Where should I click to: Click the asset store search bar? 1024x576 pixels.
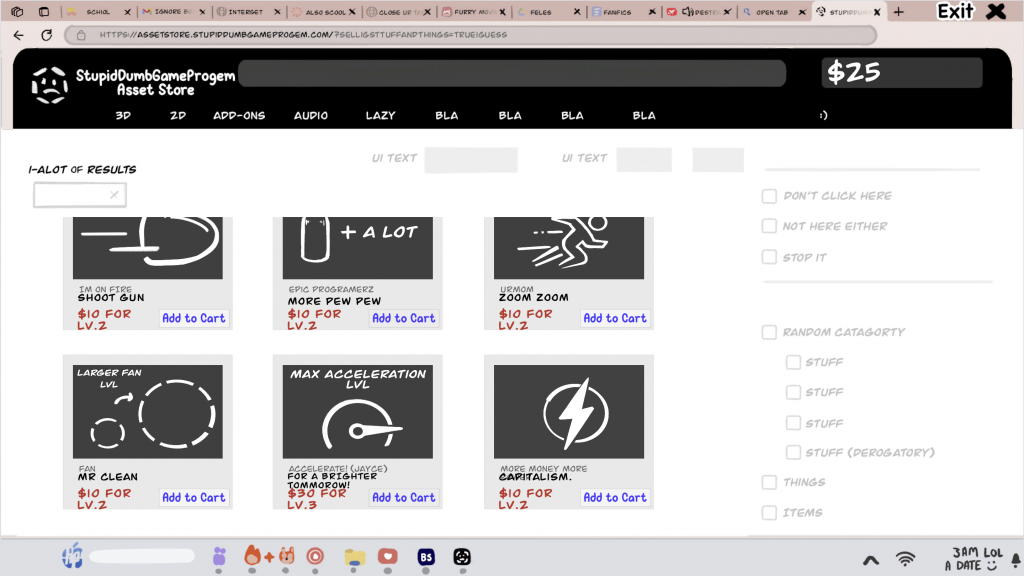click(x=511, y=74)
